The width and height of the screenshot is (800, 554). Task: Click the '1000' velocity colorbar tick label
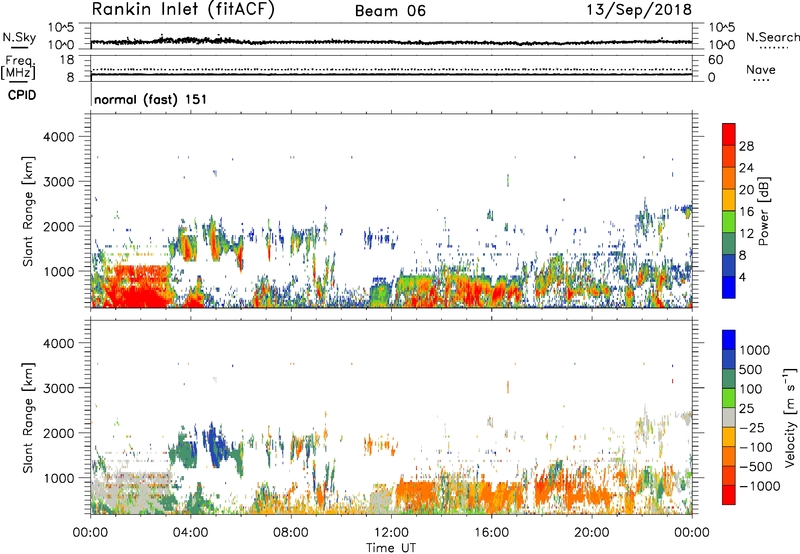755,350
